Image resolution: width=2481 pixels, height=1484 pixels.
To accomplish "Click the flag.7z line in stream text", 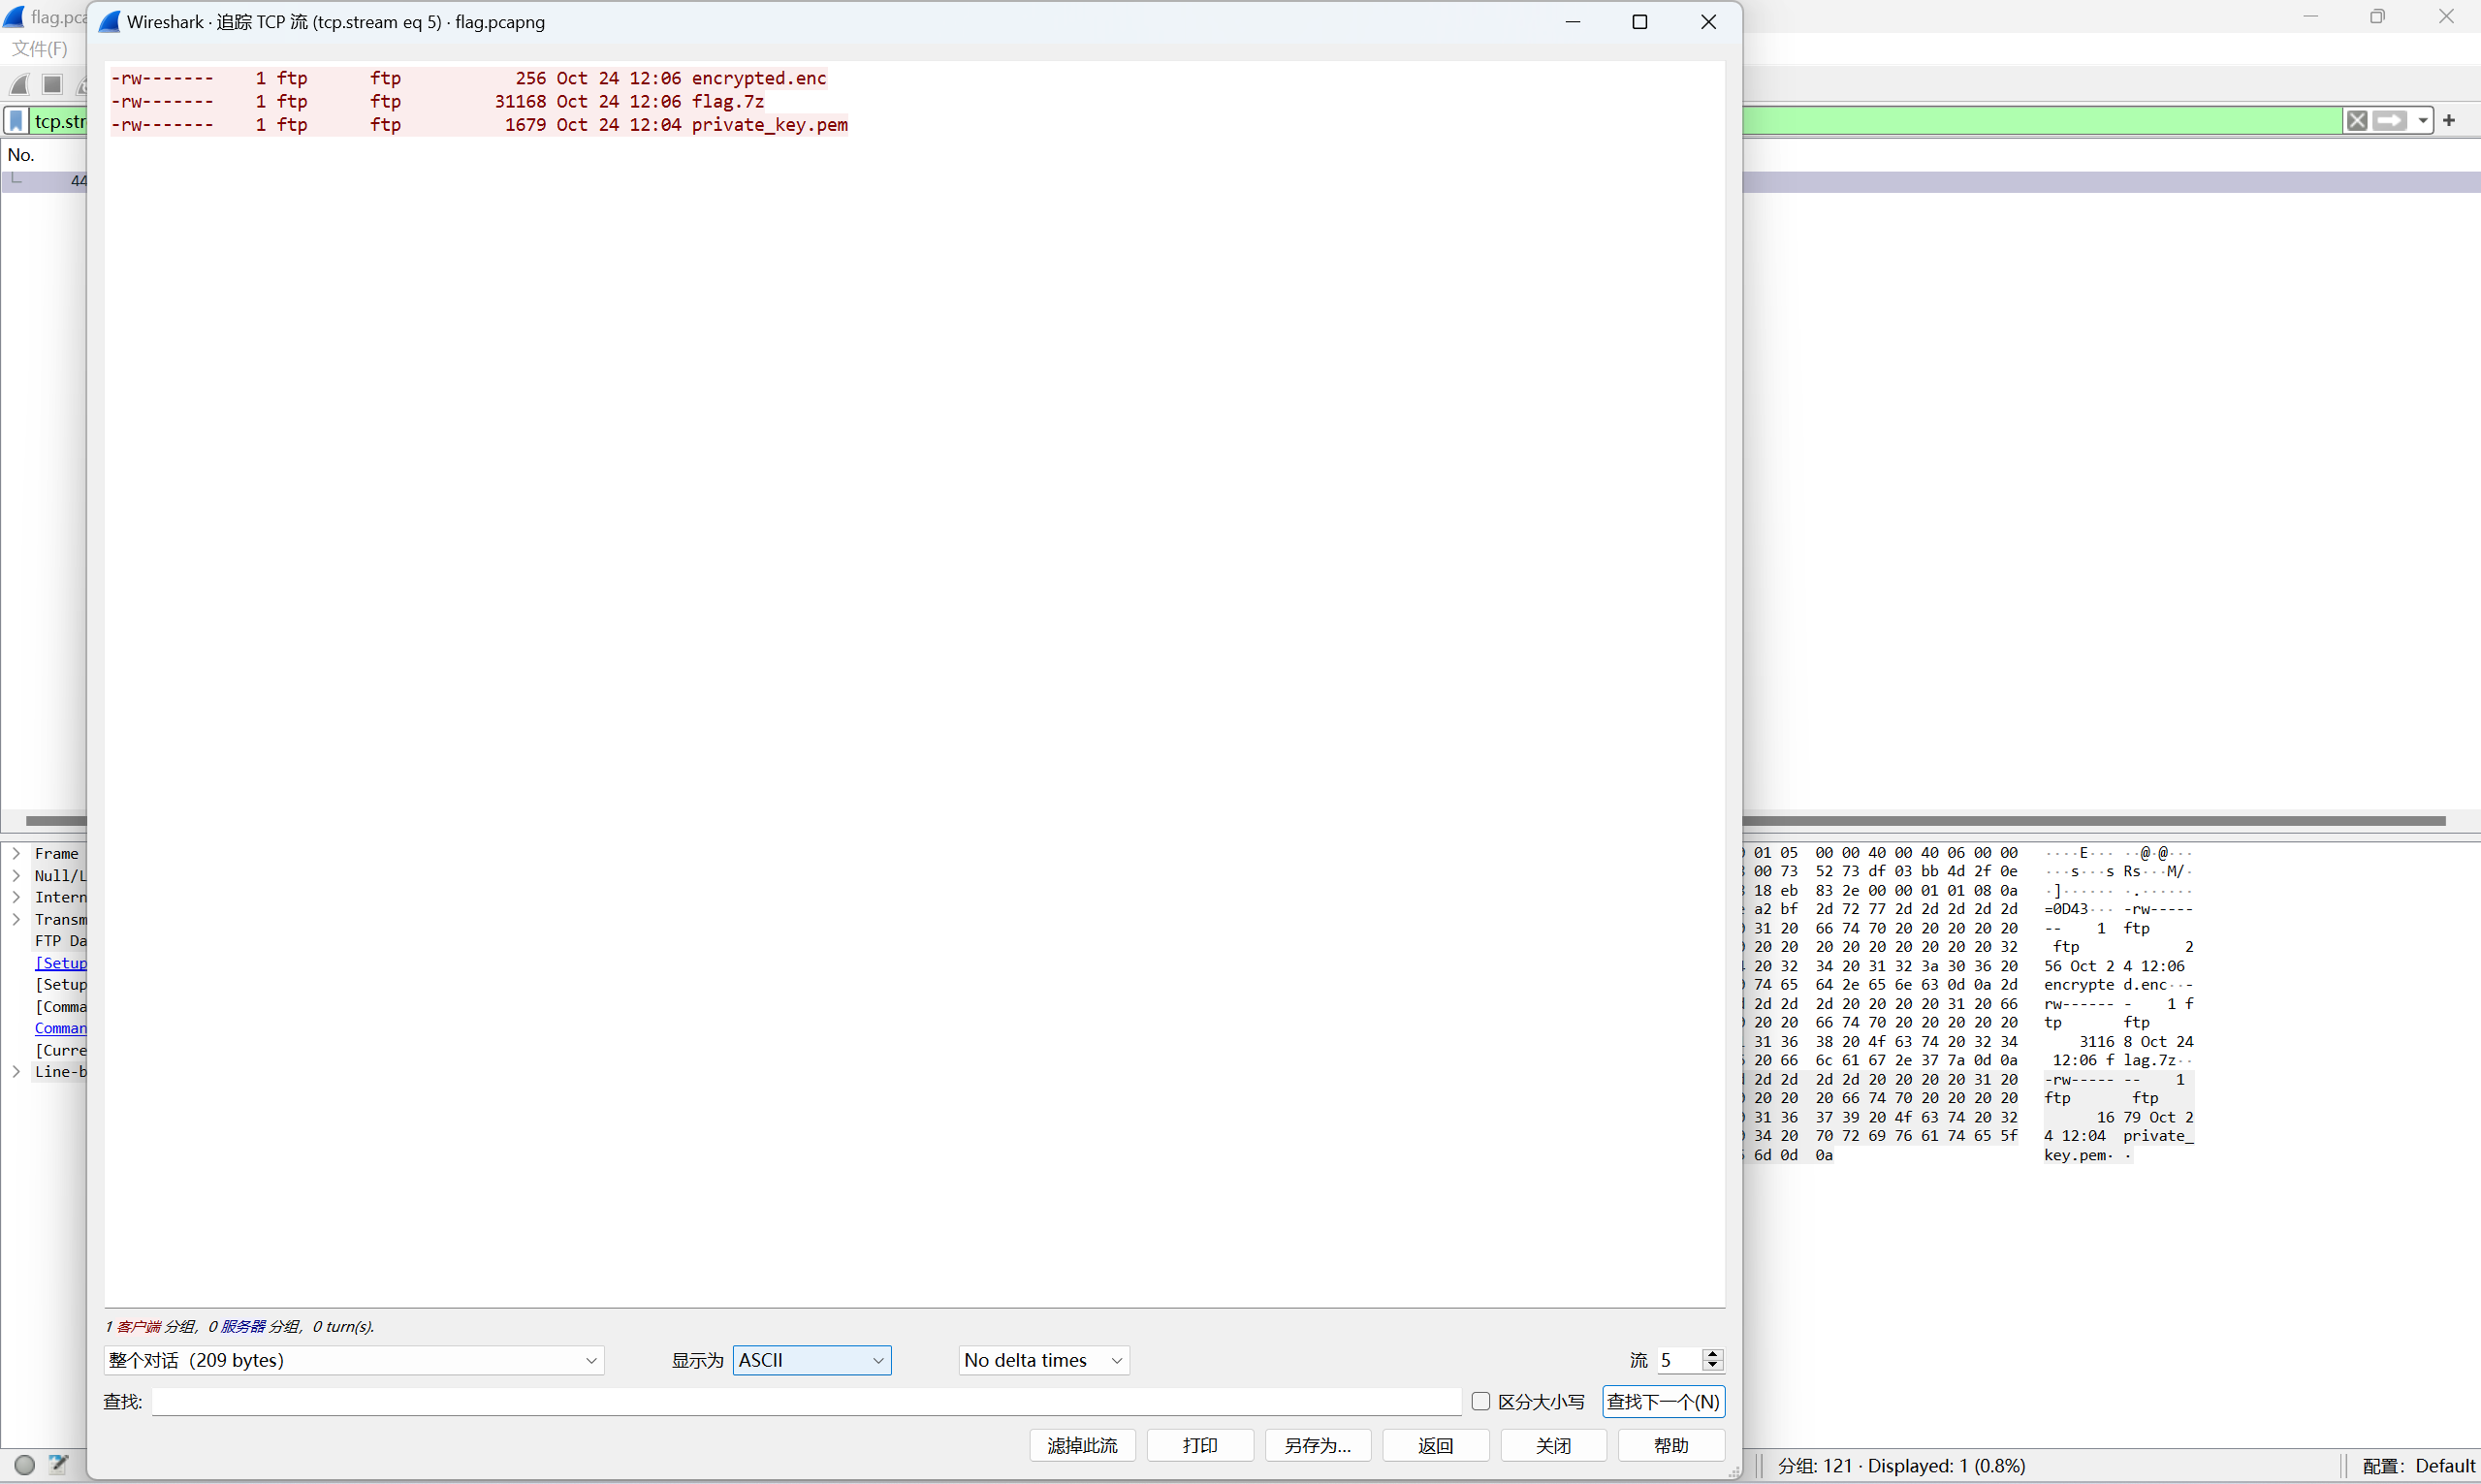I will tap(437, 101).
